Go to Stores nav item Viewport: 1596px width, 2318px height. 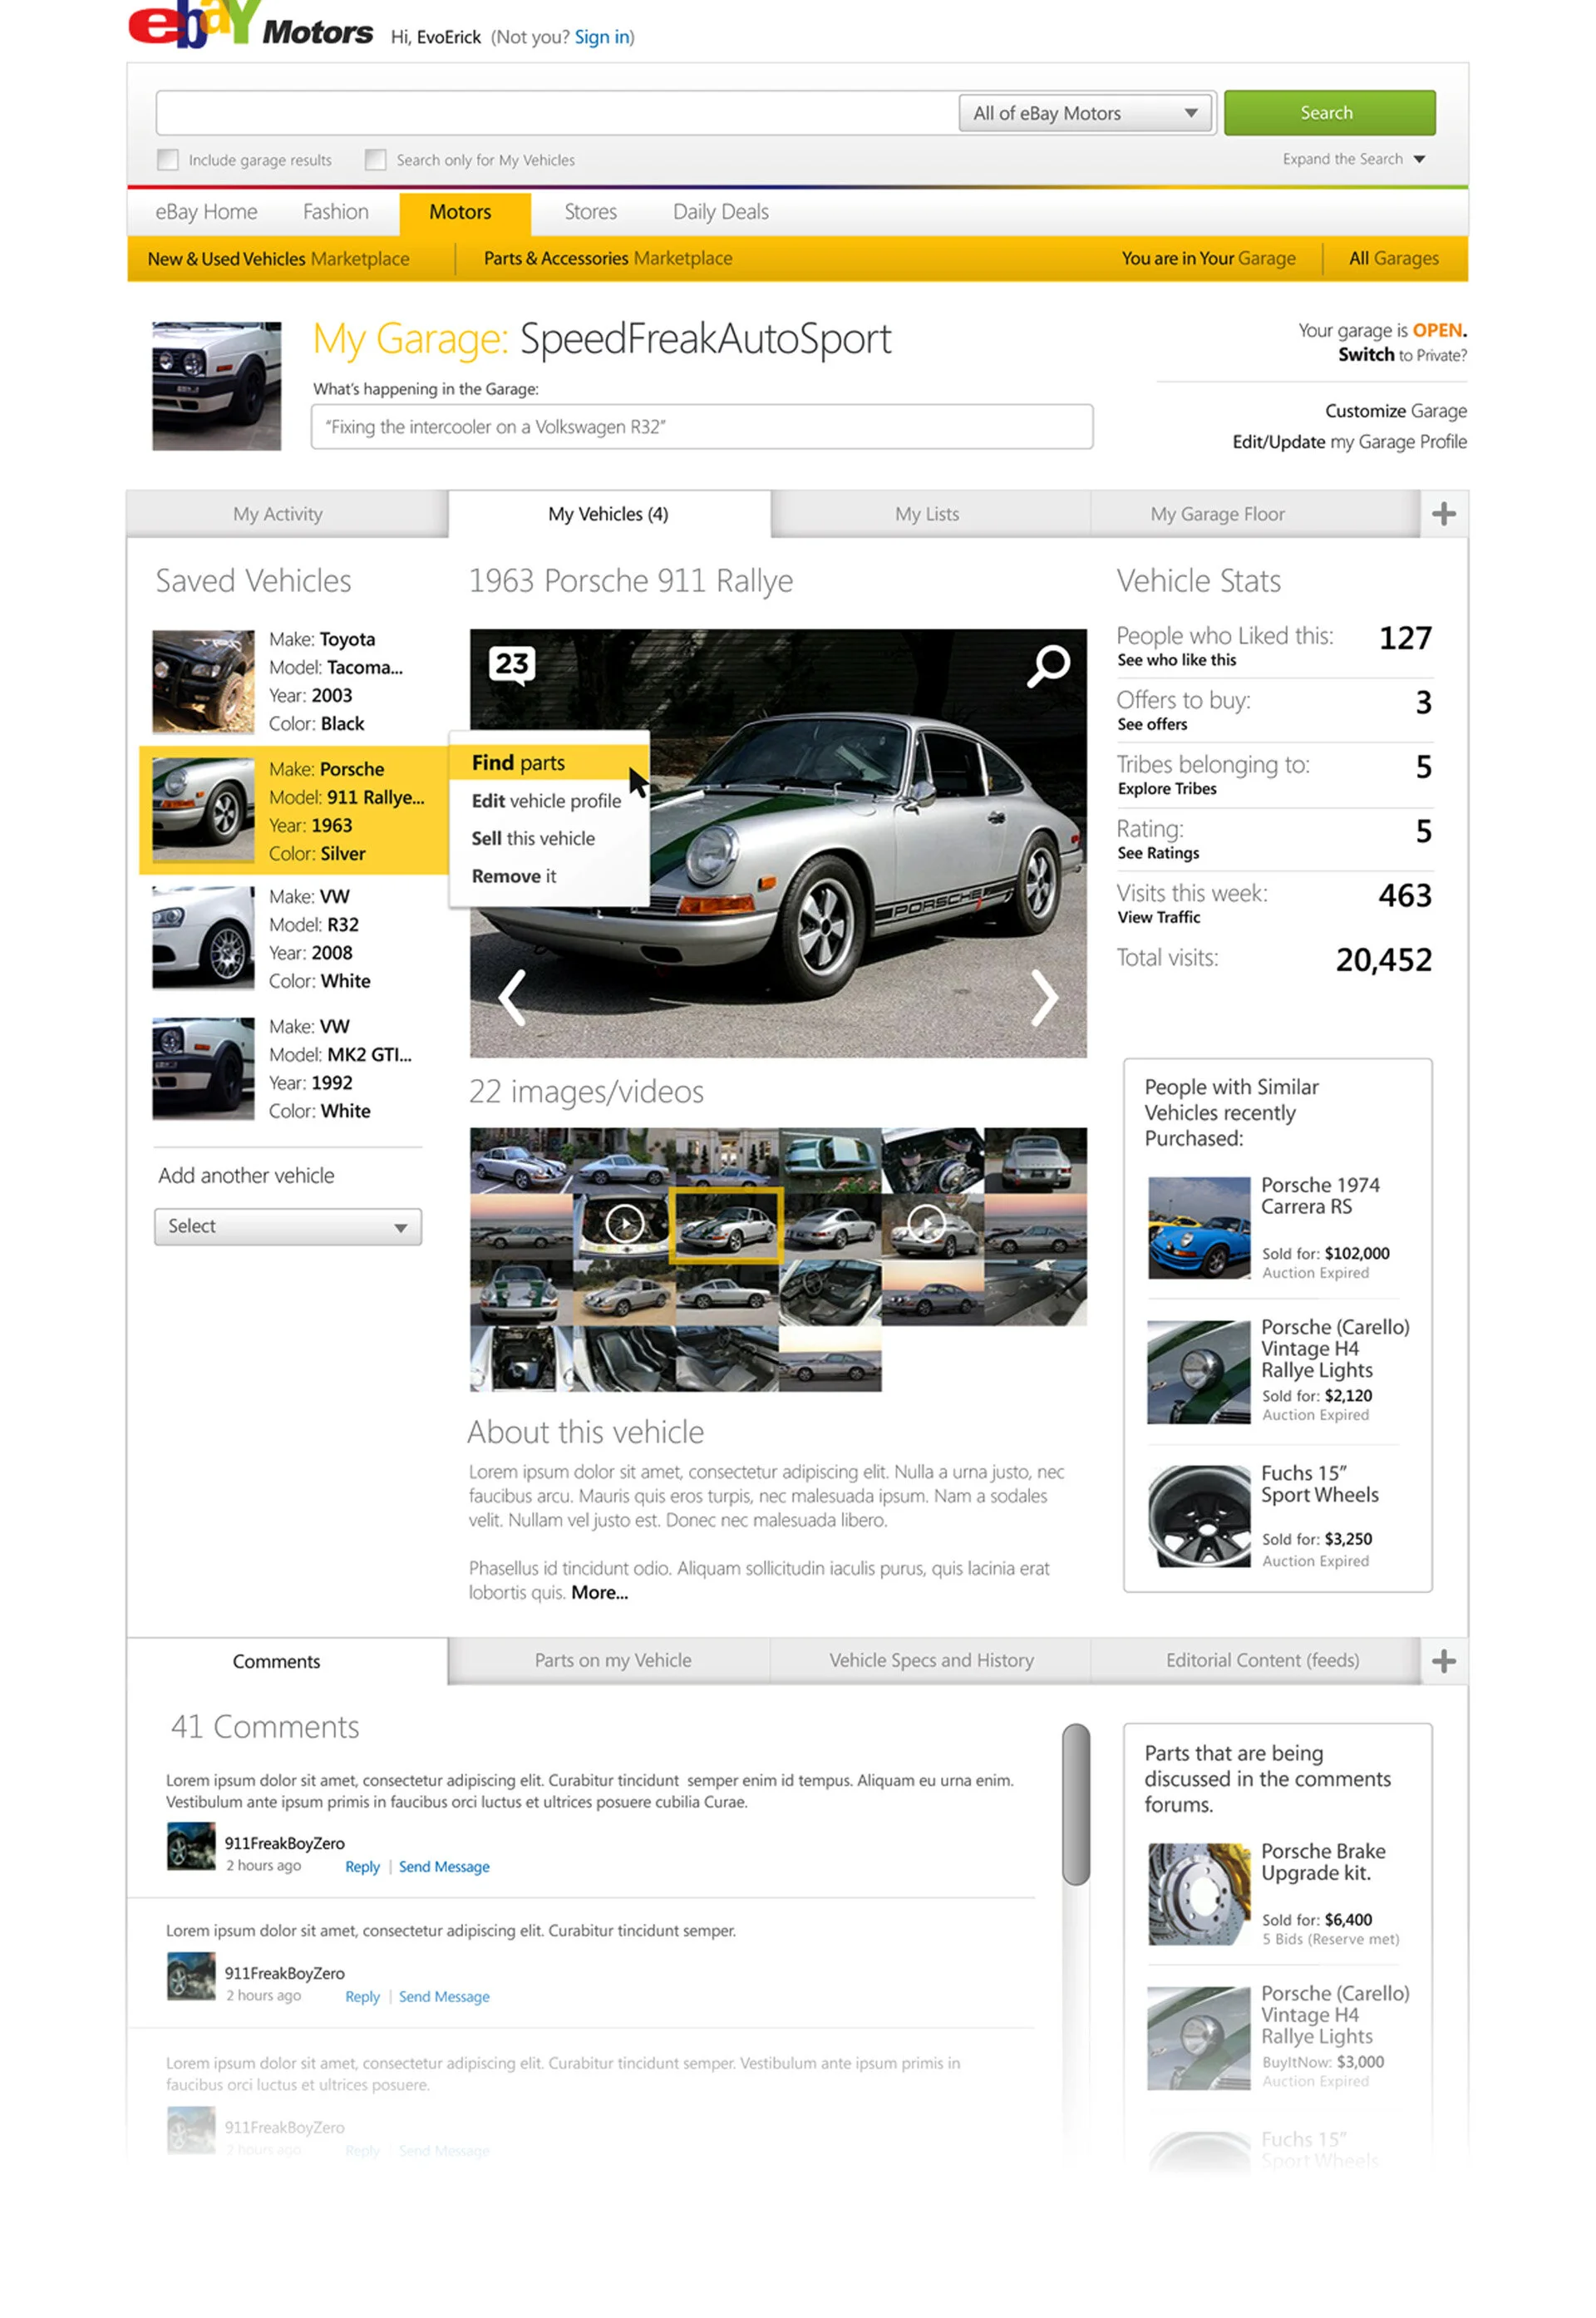coord(590,212)
